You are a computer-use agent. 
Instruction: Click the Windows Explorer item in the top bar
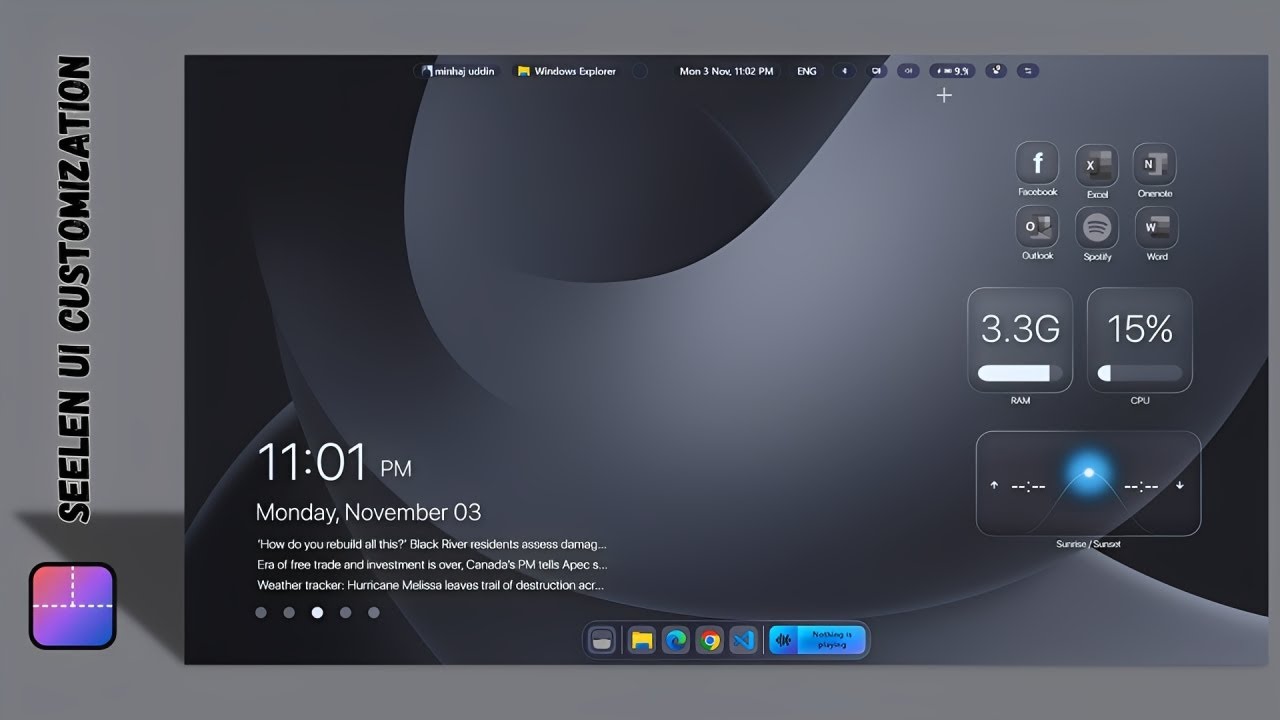(x=566, y=71)
